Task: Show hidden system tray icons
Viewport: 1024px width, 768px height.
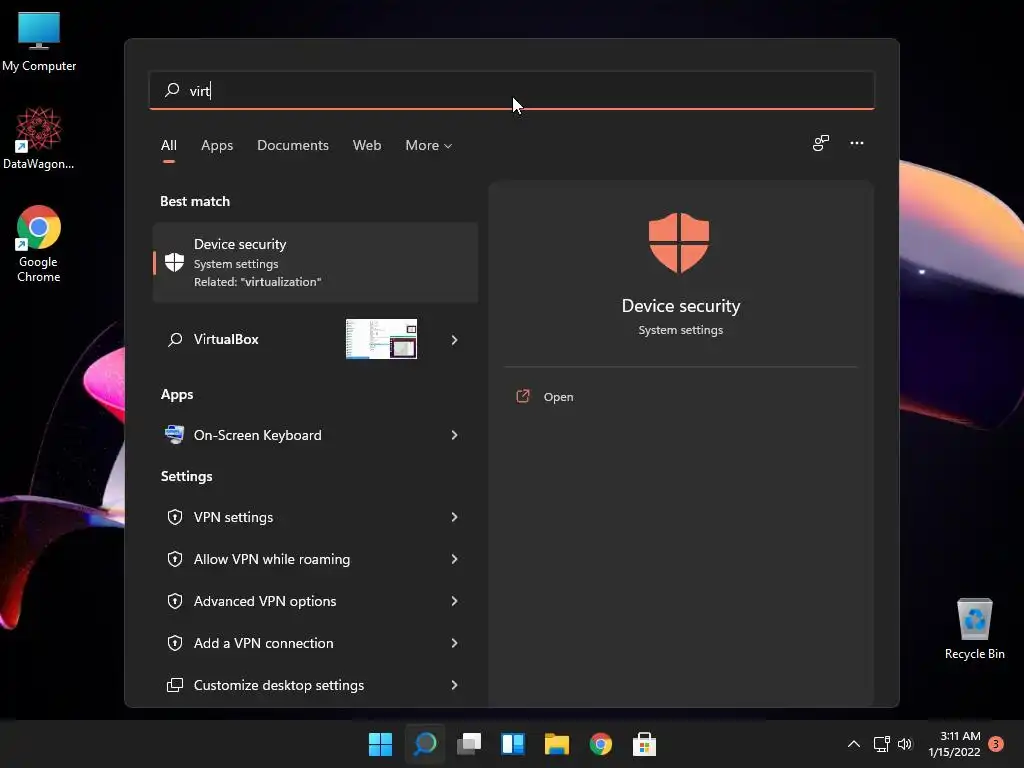Action: [854, 744]
